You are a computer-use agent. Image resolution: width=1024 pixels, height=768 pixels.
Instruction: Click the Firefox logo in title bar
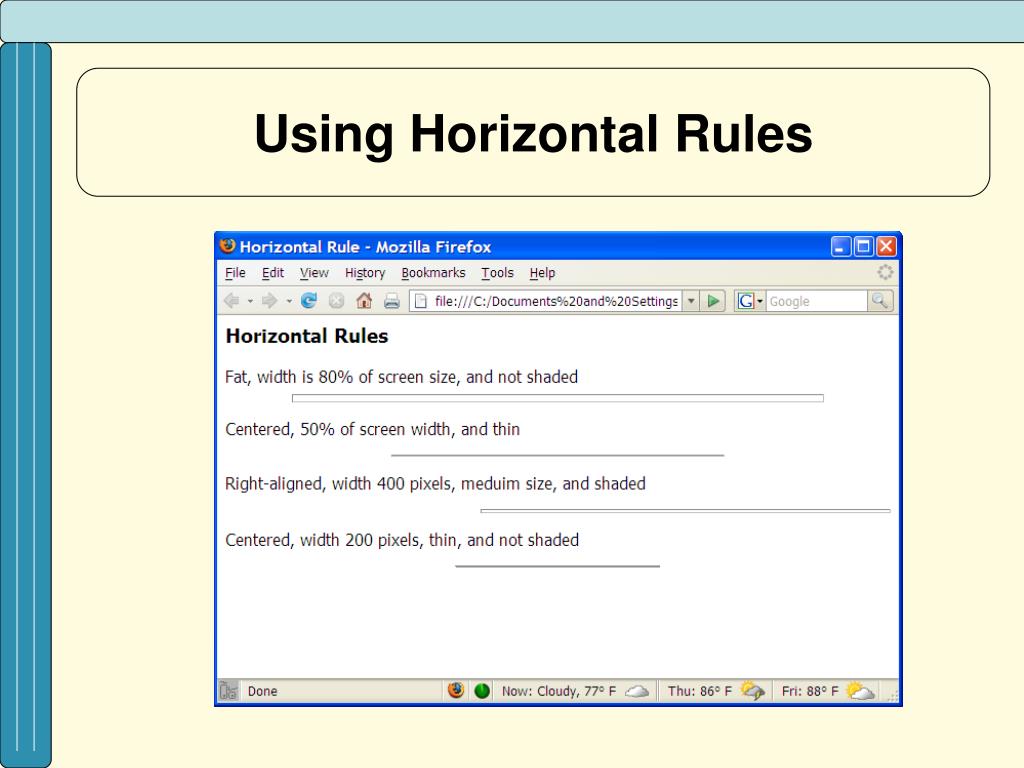[227, 246]
